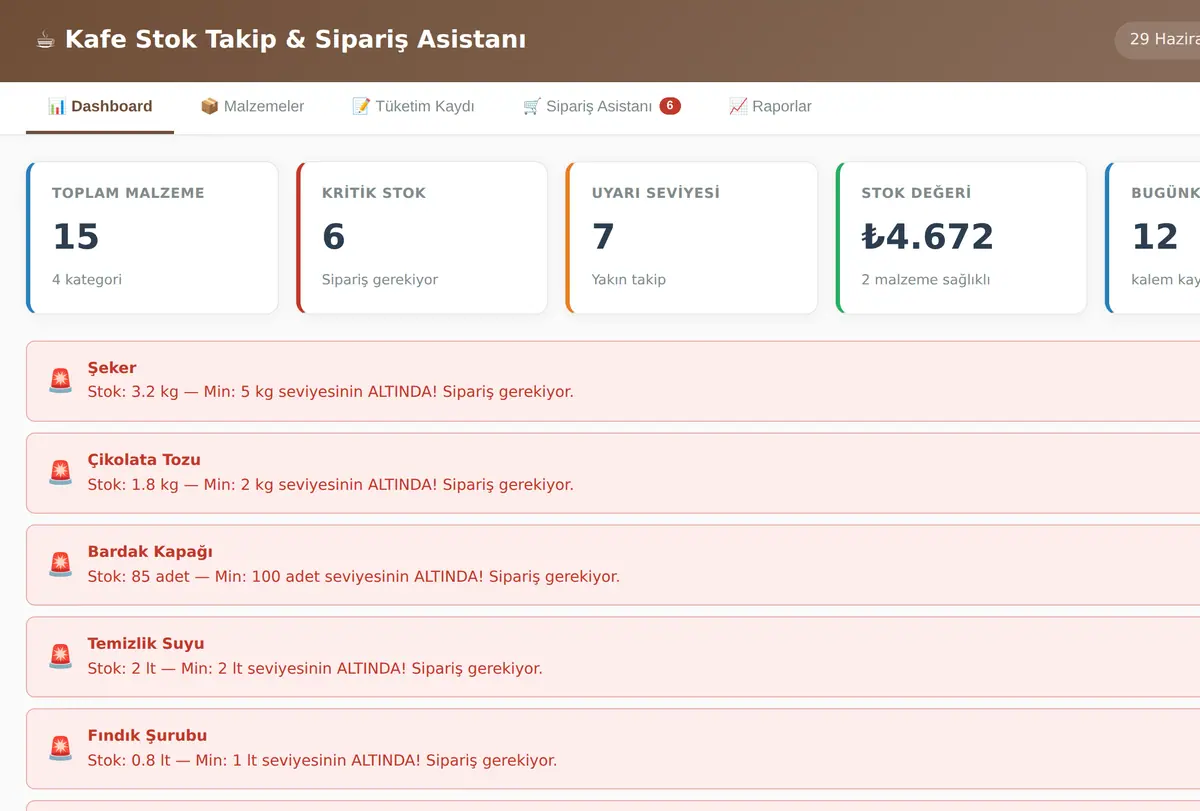Click the Bardak Kapağı alert title
This screenshot has height=811, width=1200.
click(150, 552)
